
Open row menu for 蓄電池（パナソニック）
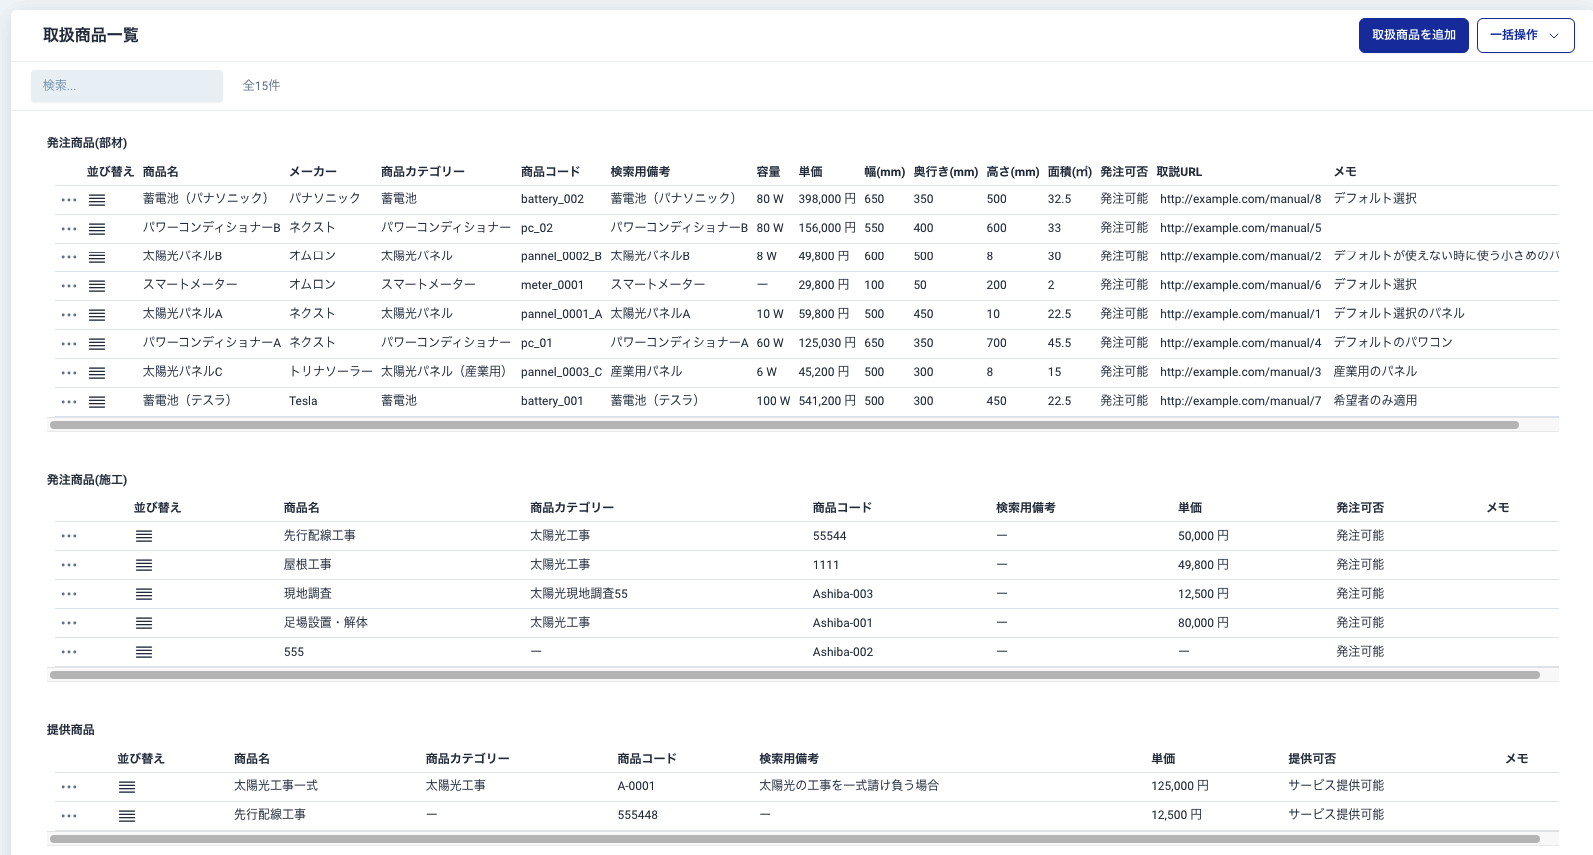pyautogui.click(x=69, y=200)
